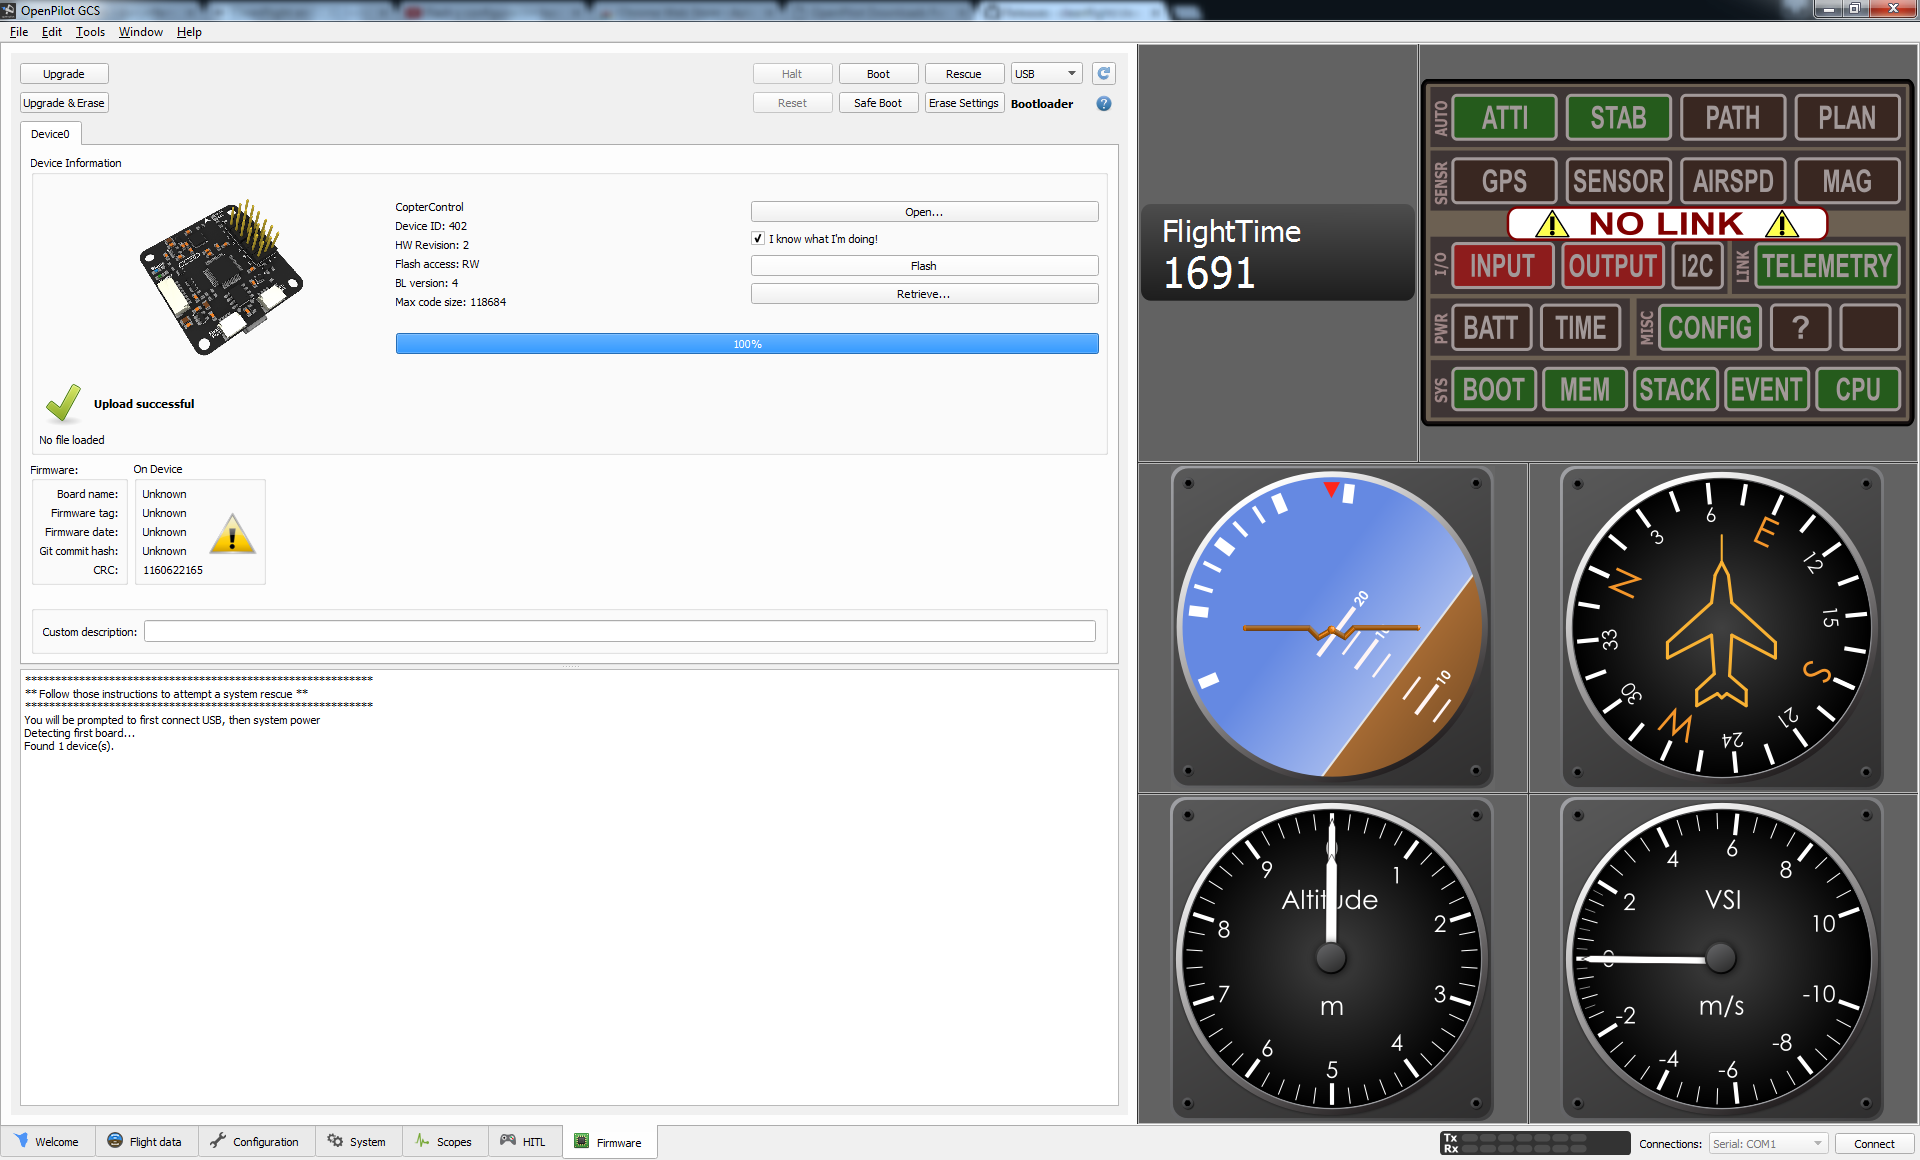The height and width of the screenshot is (1160, 1920).
Task: Open the USB connection type dropdown
Action: pyautogui.click(x=1046, y=74)
